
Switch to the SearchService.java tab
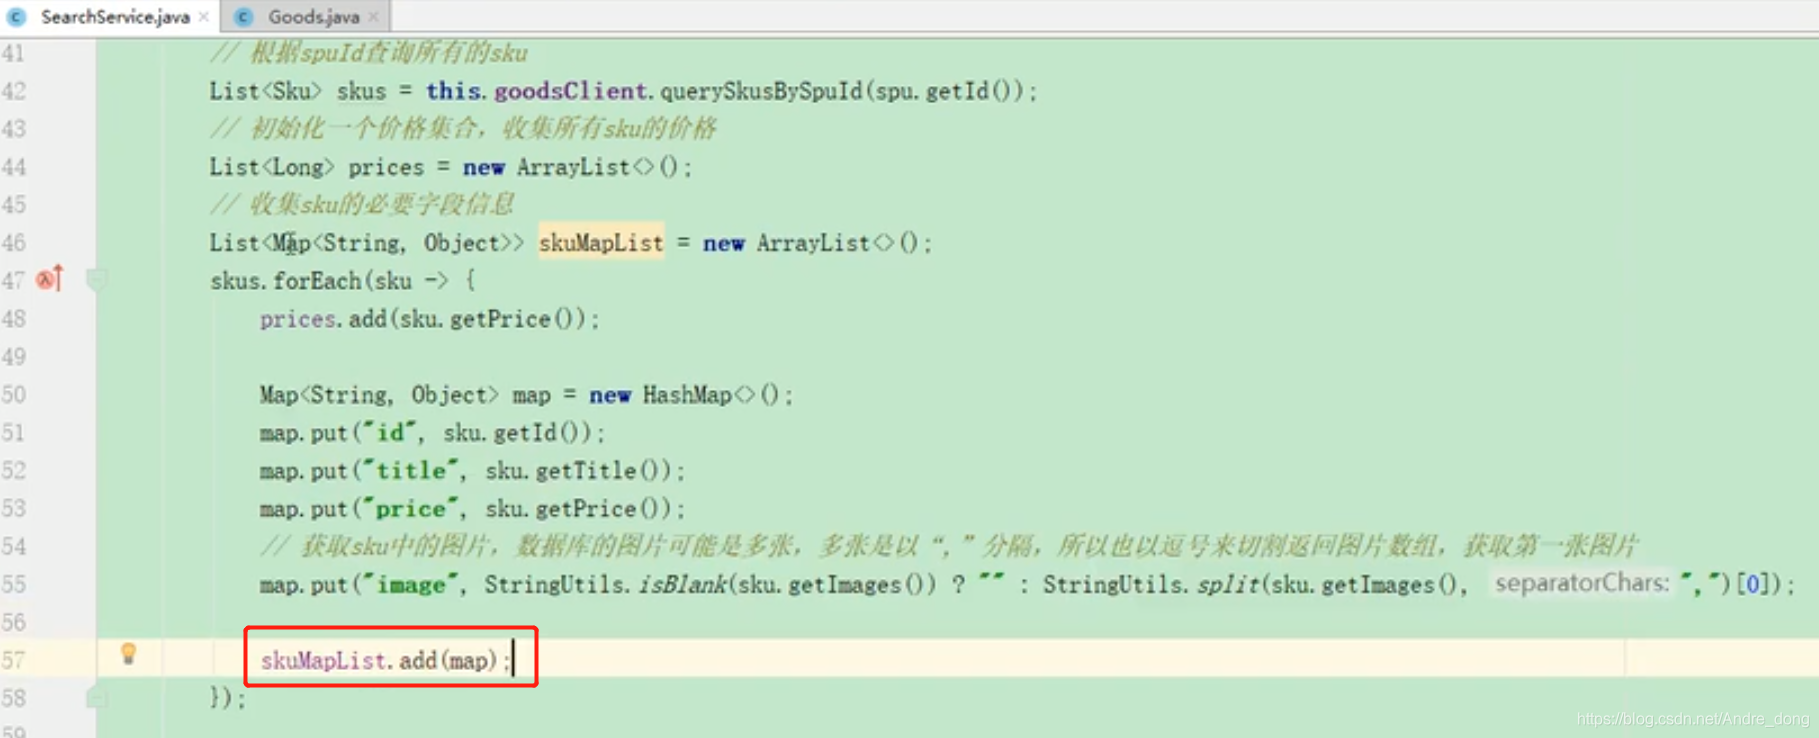[115, 17]
